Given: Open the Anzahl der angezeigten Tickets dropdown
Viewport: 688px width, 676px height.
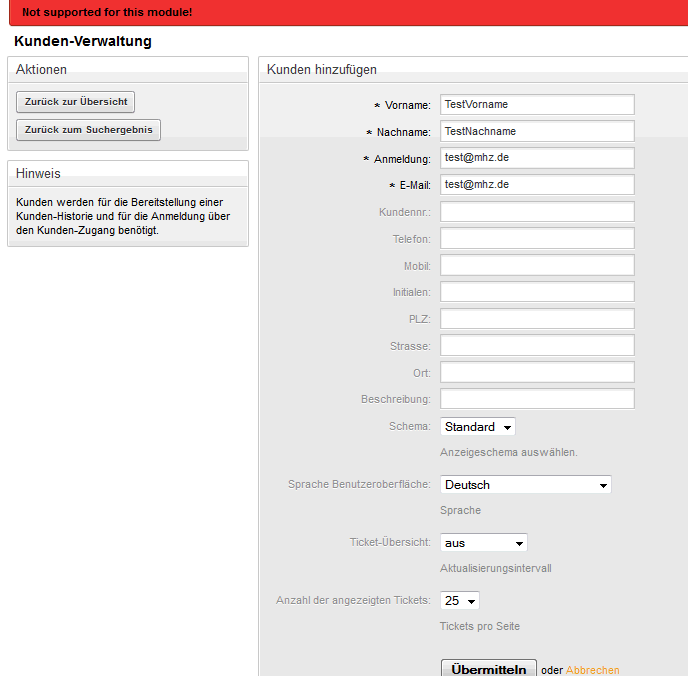Looking at the screenshot, I should pos(459,601).
